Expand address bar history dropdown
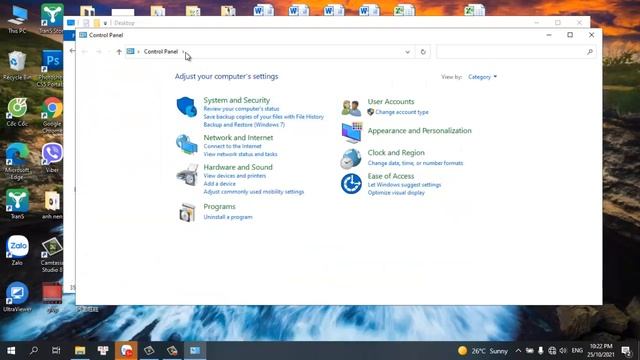The height and width of the screenshot is (360, 640). 407,52
